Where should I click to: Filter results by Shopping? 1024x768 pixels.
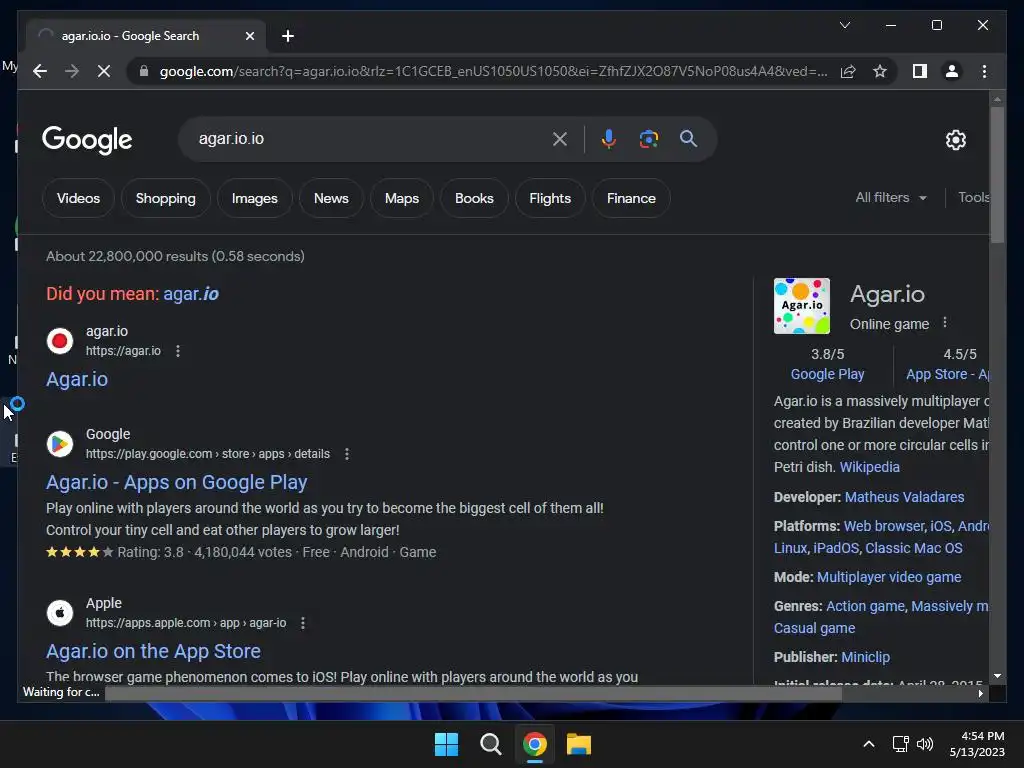(165, 199)
